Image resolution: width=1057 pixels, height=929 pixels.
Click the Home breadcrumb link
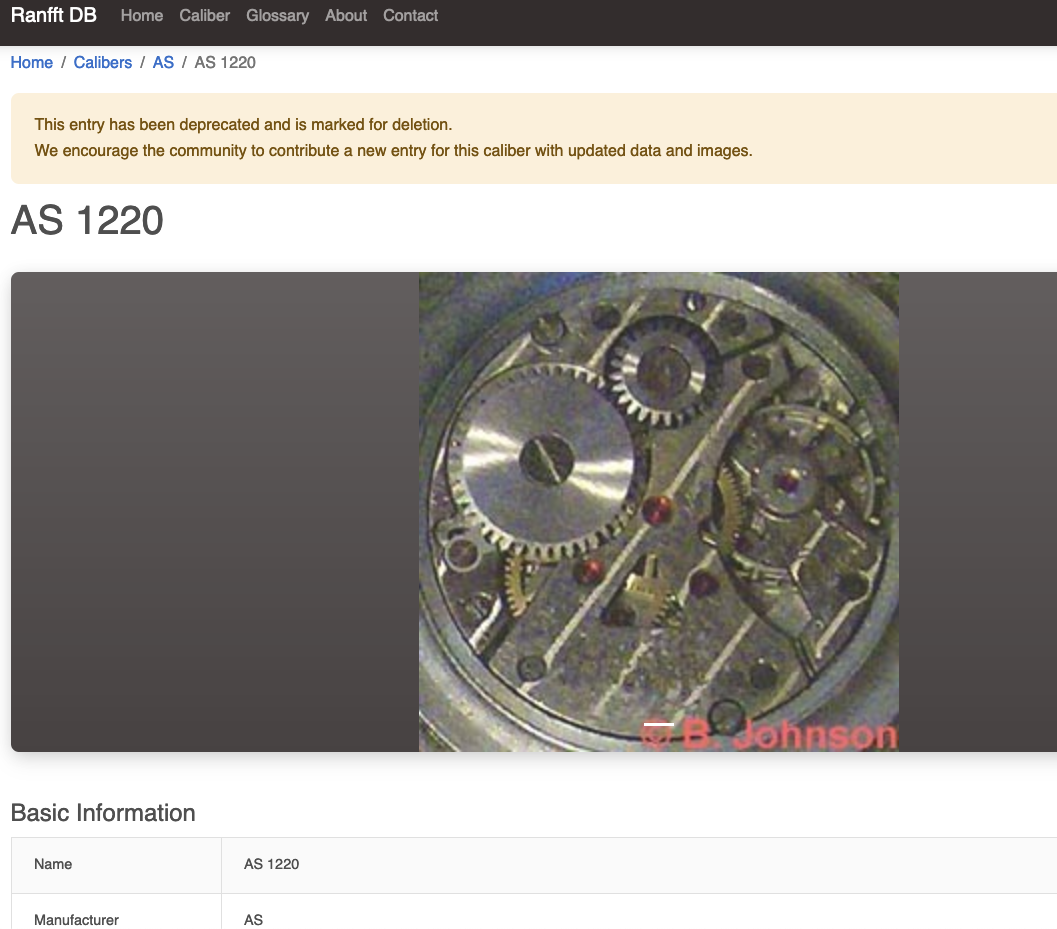[31, 62]
